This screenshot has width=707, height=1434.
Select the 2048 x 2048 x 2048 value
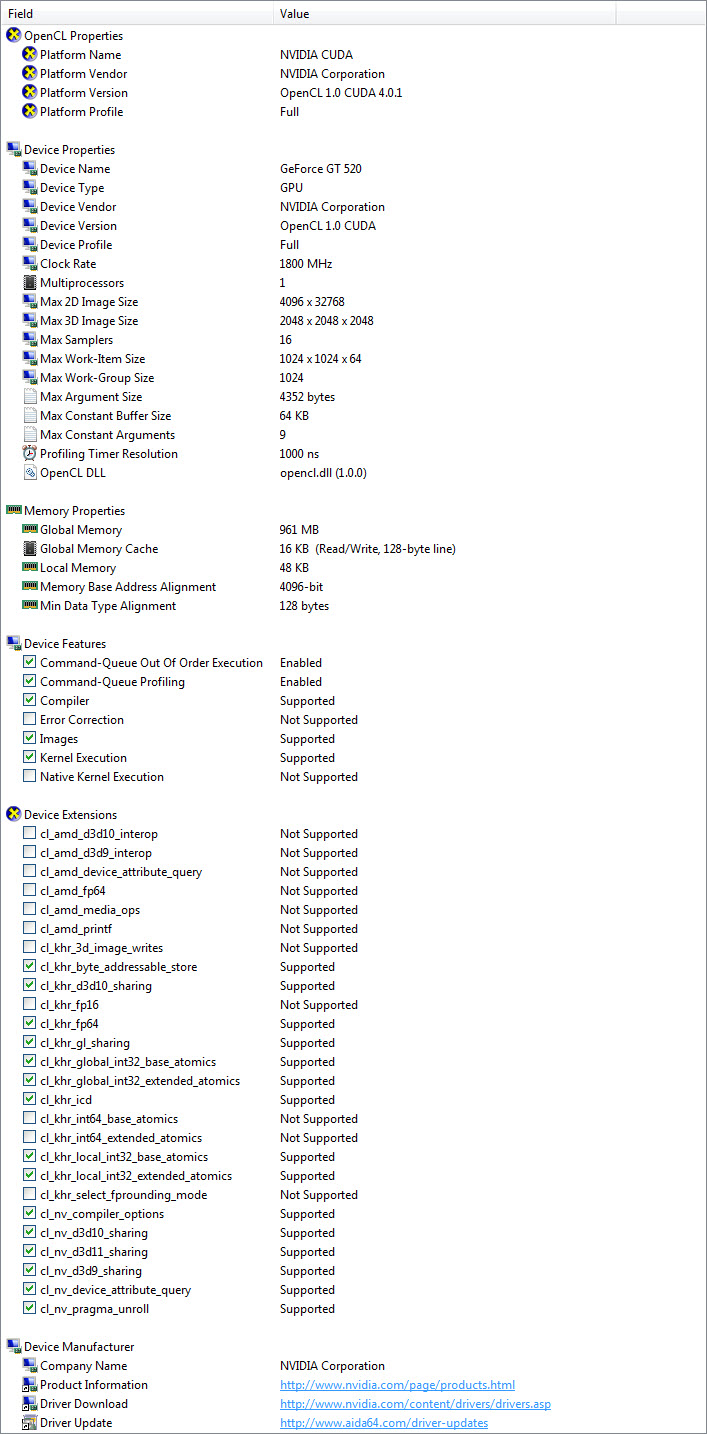pyautogui.click(x=329, y=321)
